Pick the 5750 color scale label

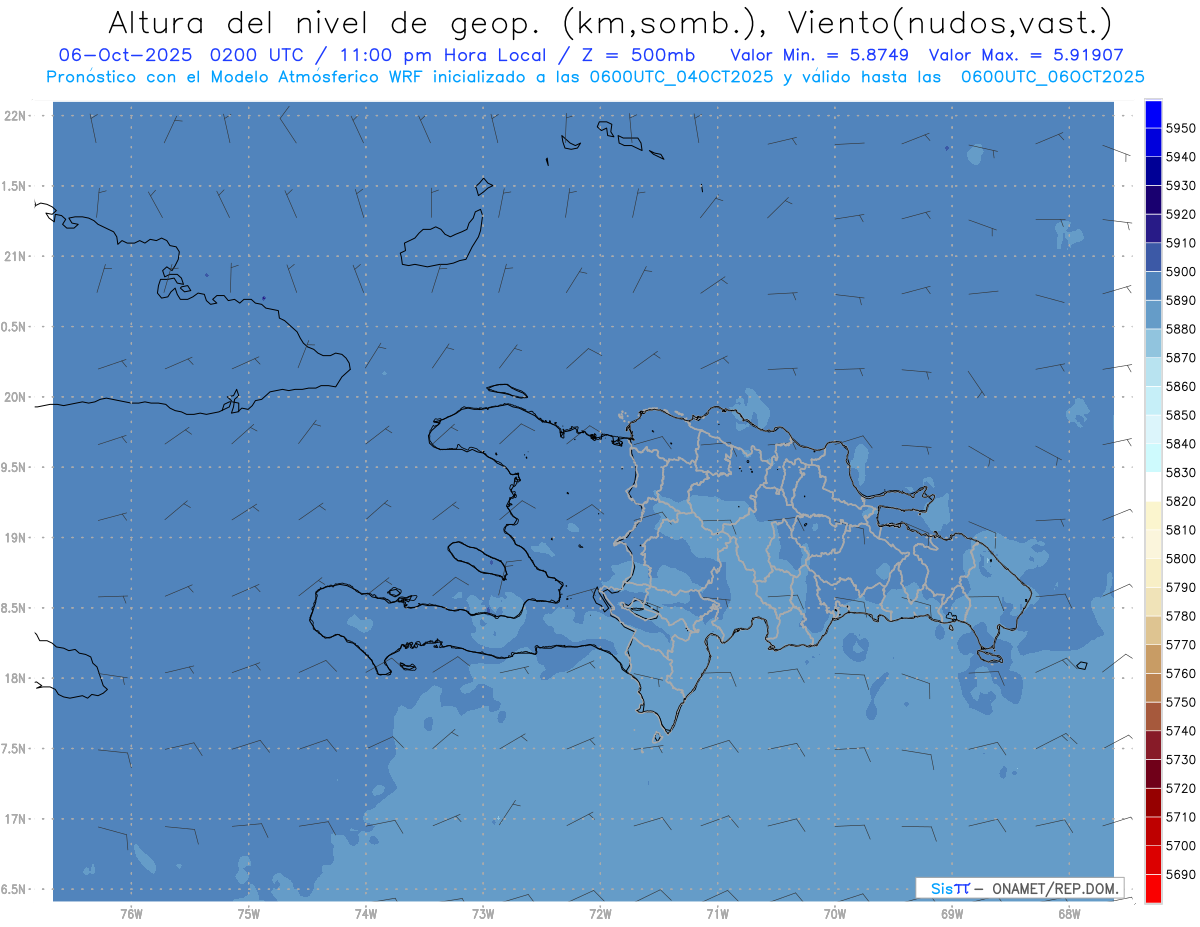(x=1180, y=702)
